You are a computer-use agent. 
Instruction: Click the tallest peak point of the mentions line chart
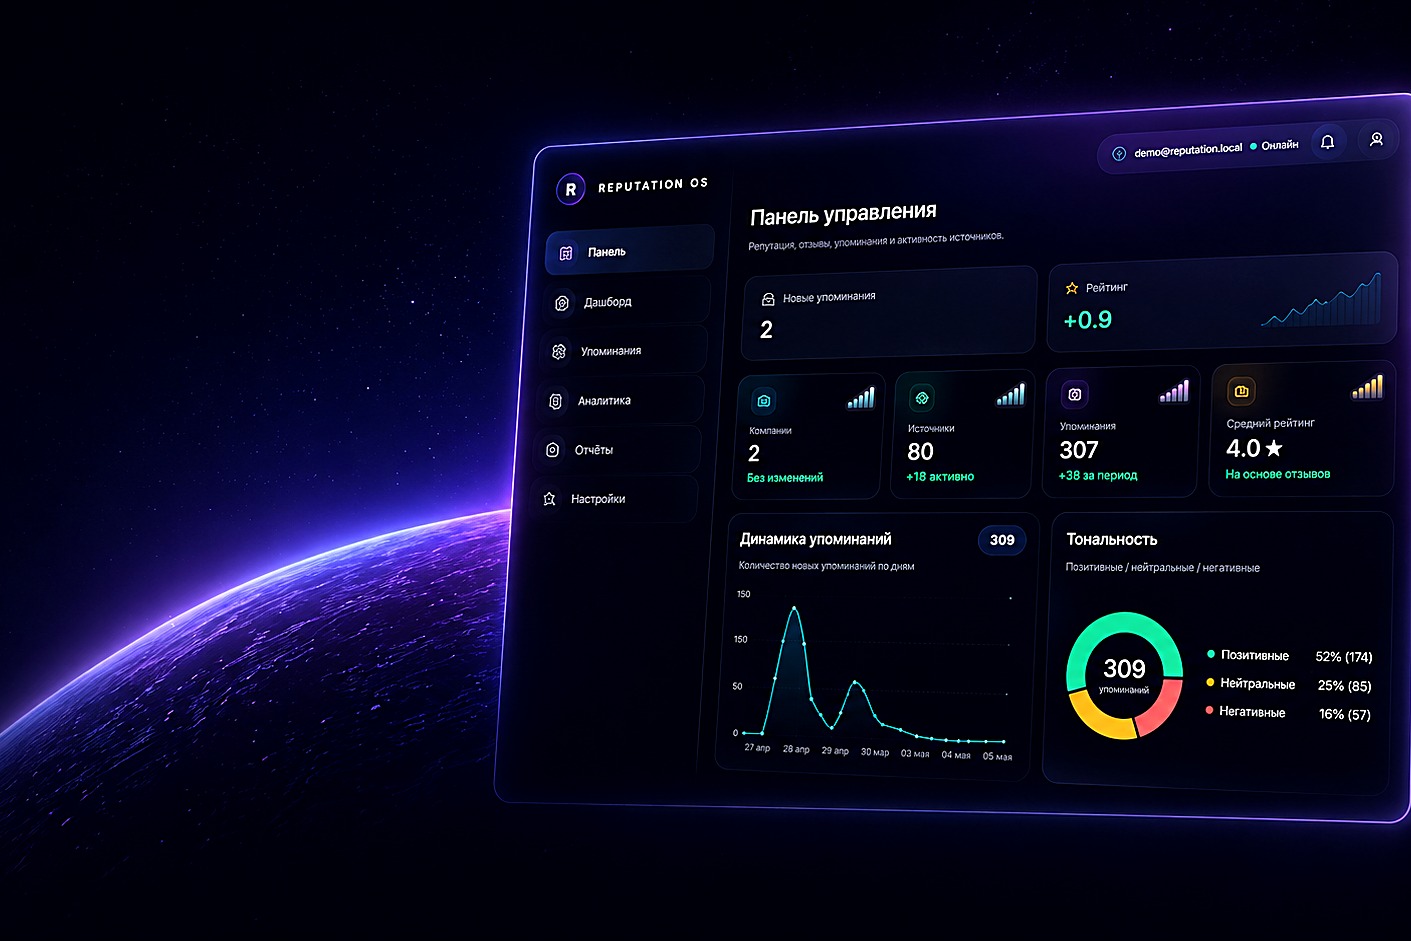pyautogui.click(x=794, y=608)
